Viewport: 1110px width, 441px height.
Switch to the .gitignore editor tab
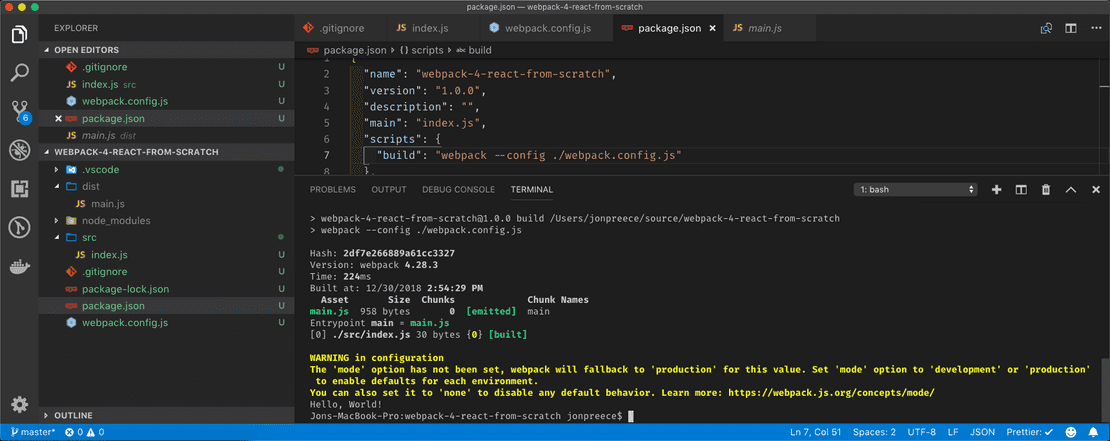click(x=341, y=29)
